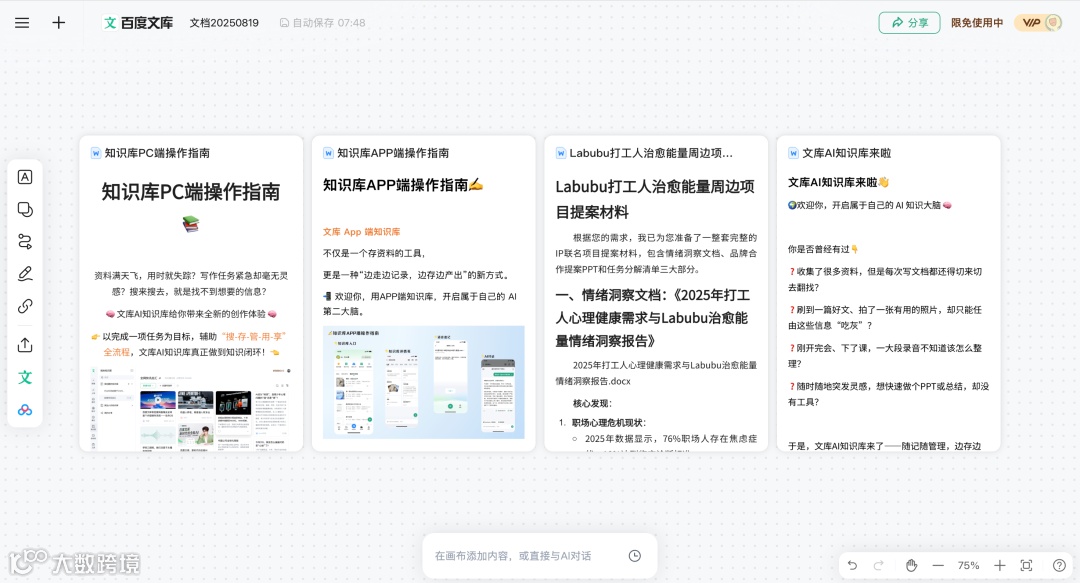Click 搜-存-管-用-享 orange text

click(253, 336)
